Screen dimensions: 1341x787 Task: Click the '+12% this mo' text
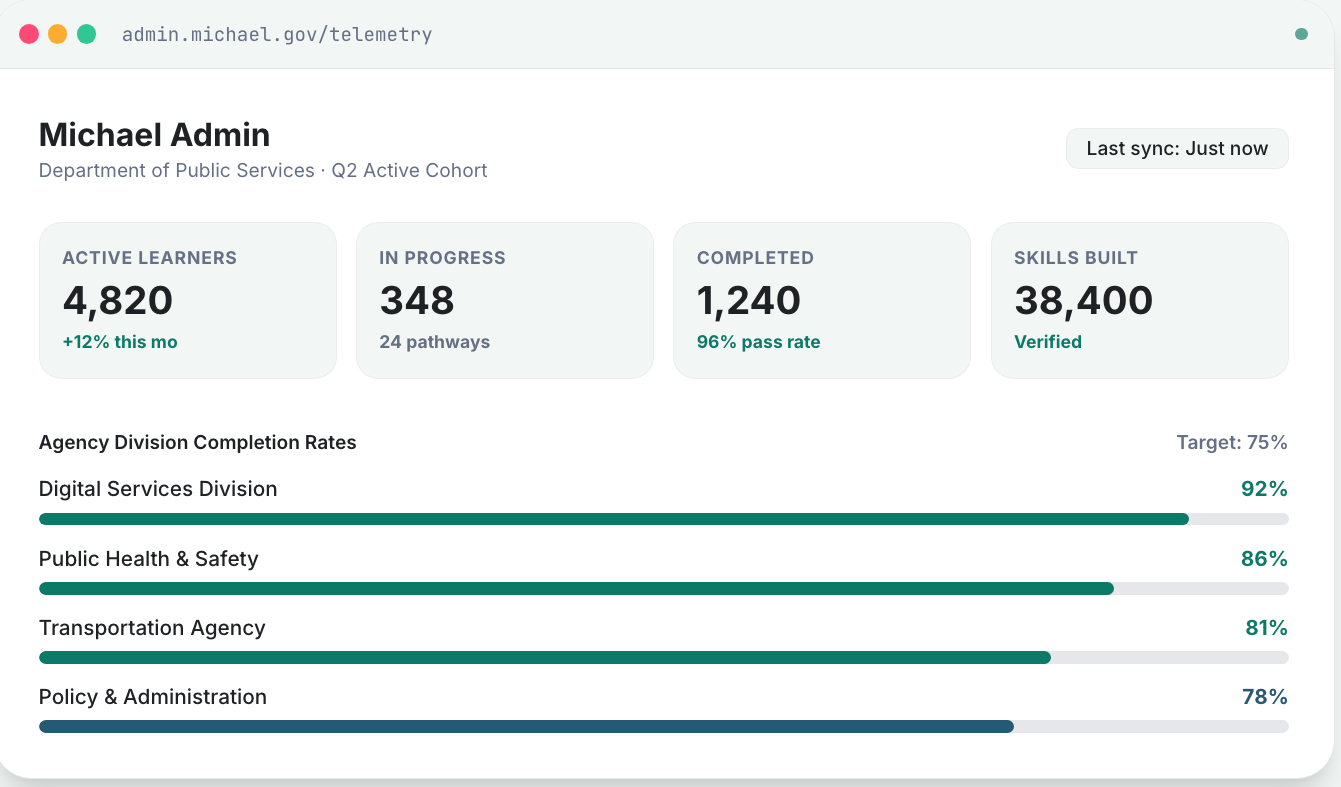tap(120, 342)
